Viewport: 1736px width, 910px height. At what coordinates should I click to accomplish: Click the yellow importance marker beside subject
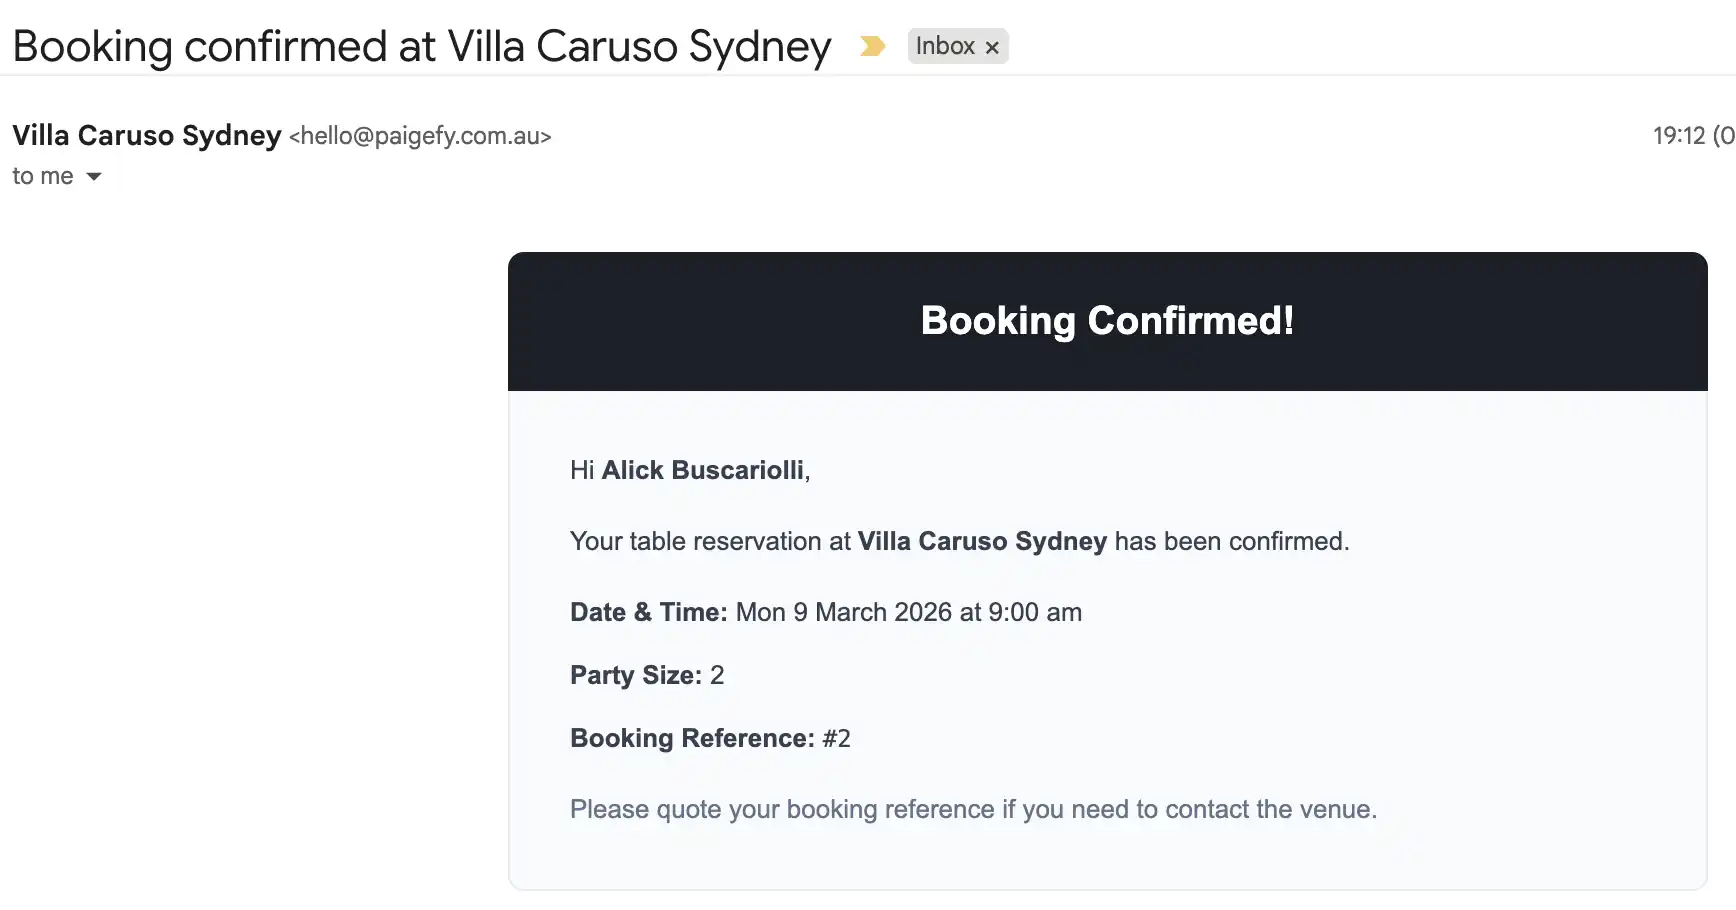coord(872,46)
